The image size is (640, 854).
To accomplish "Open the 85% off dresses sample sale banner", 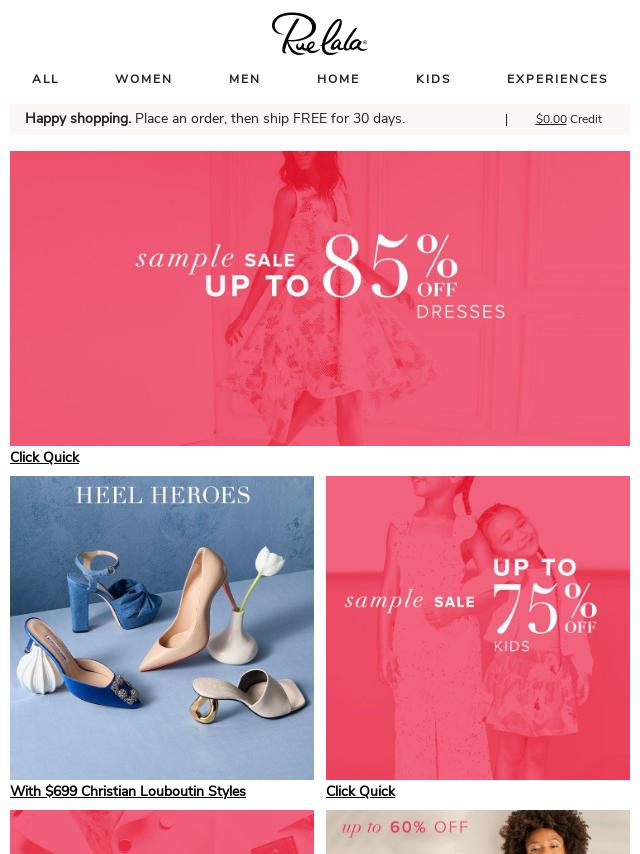I will pos(320,298).
